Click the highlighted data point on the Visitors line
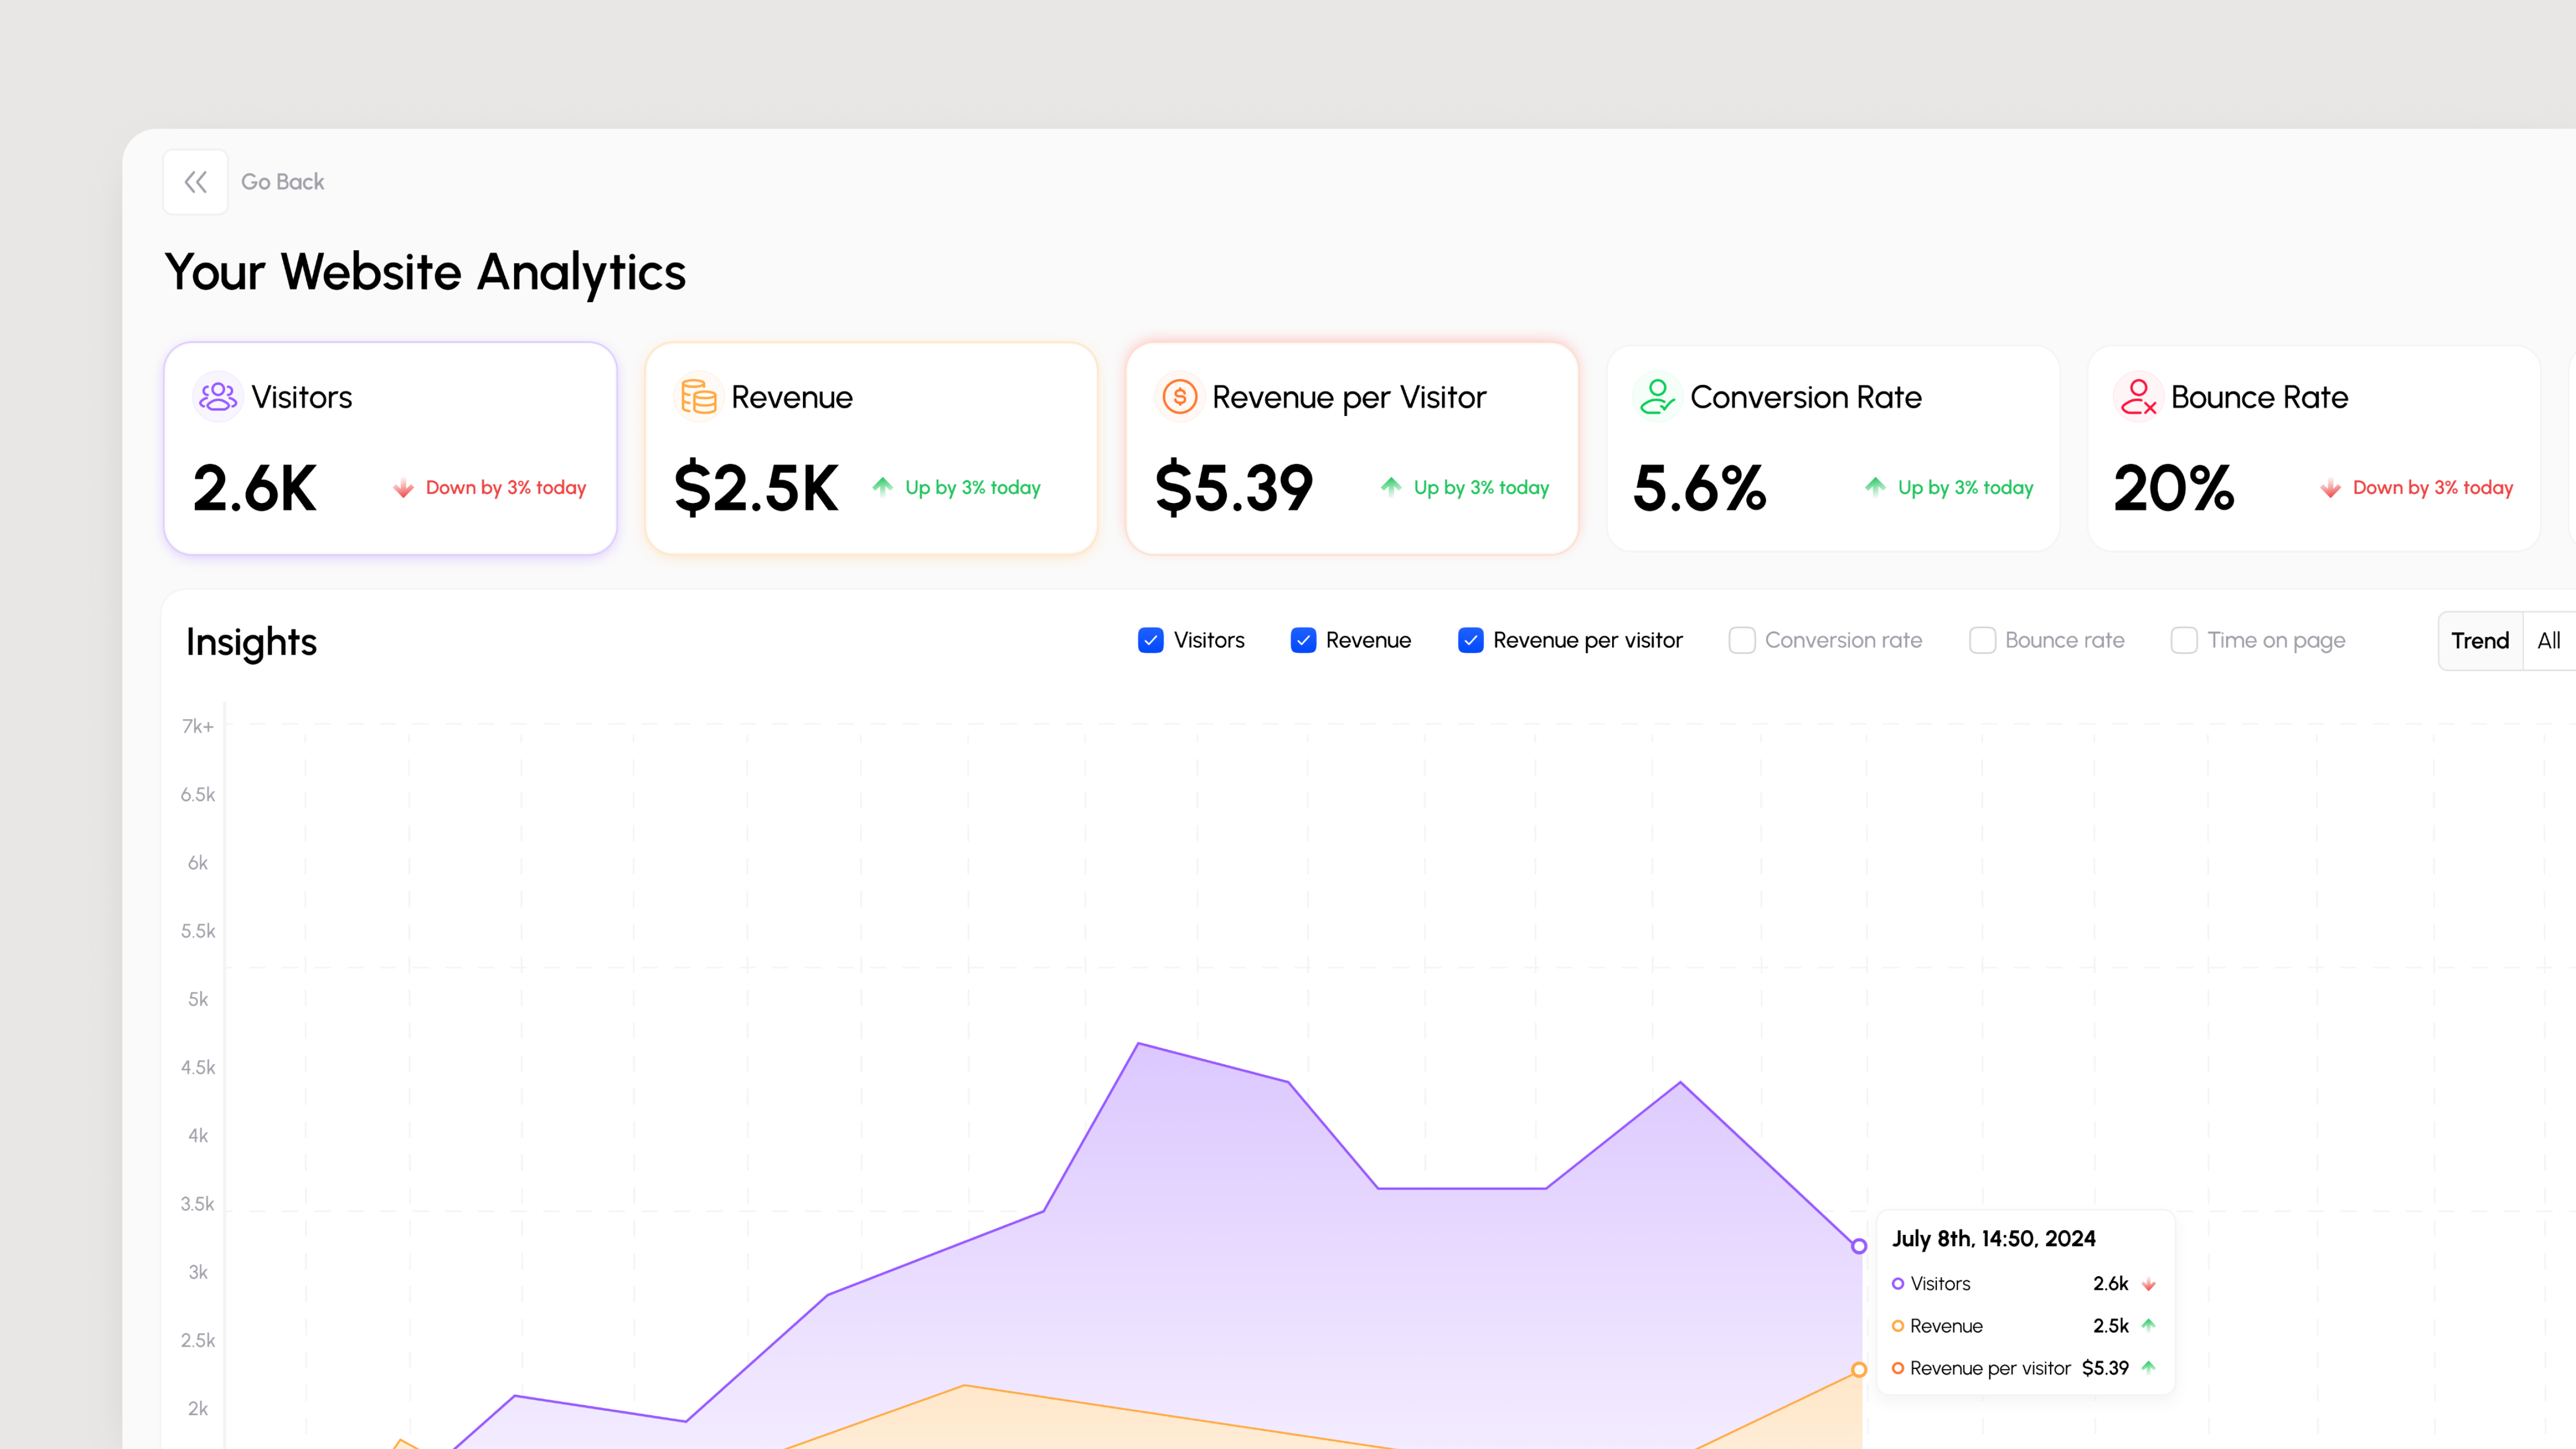The height and width of the screenshot is (1449, 2576). [x=1858, y=1245]
